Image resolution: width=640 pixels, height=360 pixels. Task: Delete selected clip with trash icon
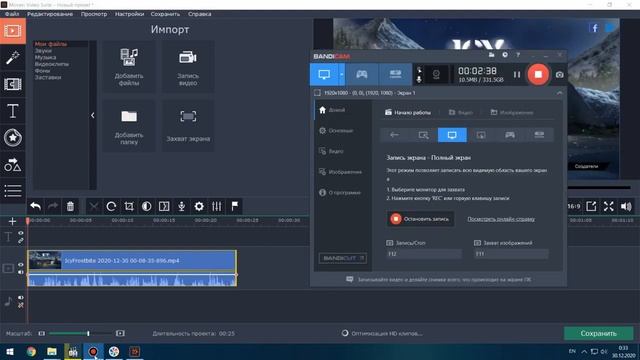coord(70,207)
